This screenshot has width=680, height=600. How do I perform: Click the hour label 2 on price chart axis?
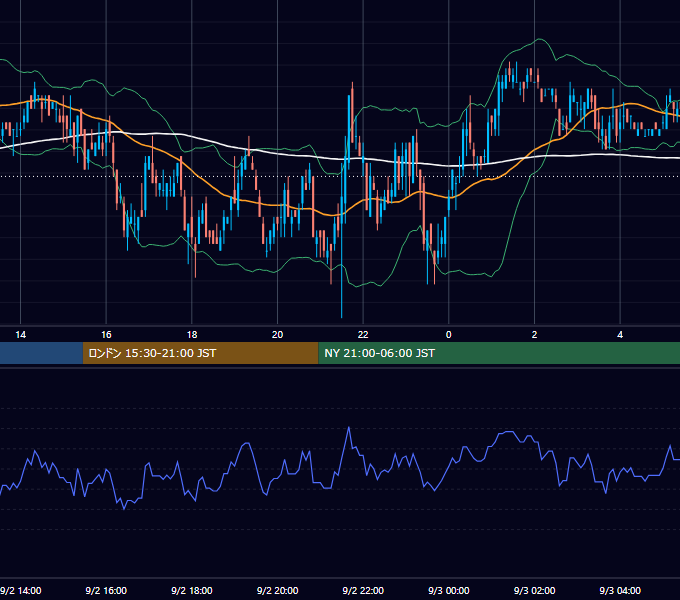coord(534,335)
